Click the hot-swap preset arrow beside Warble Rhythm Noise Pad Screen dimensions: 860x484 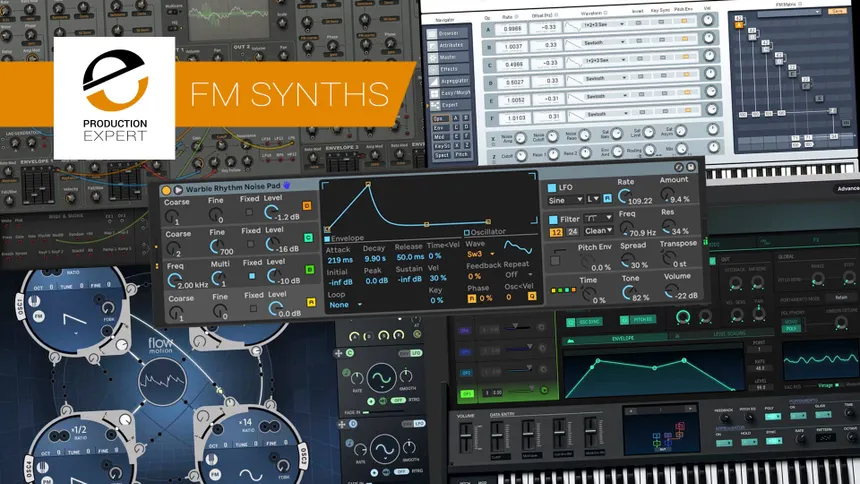coord(178,190)
